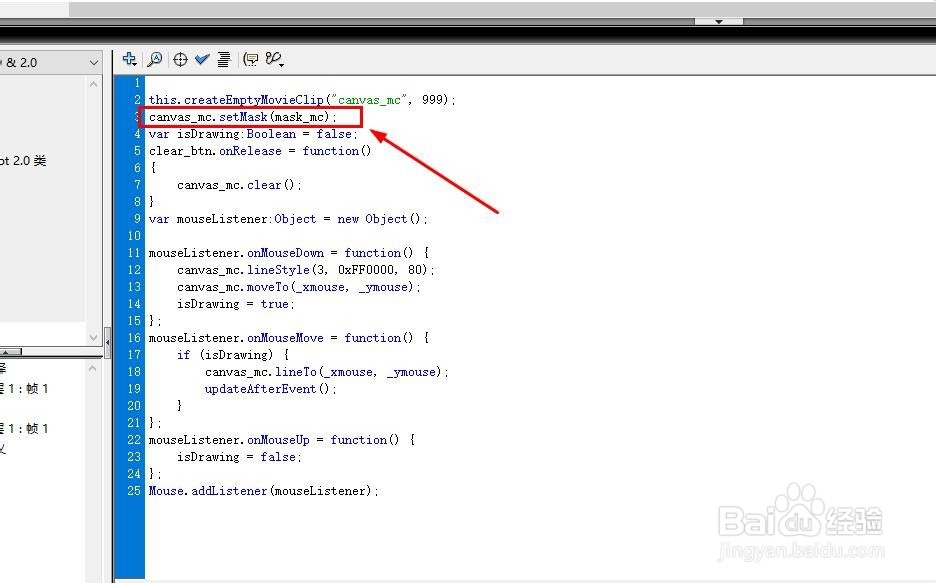Click the actions toolbox scroll-down arrow
The image size is (936, 583).
pyautogui.click(x=93, y=337)
